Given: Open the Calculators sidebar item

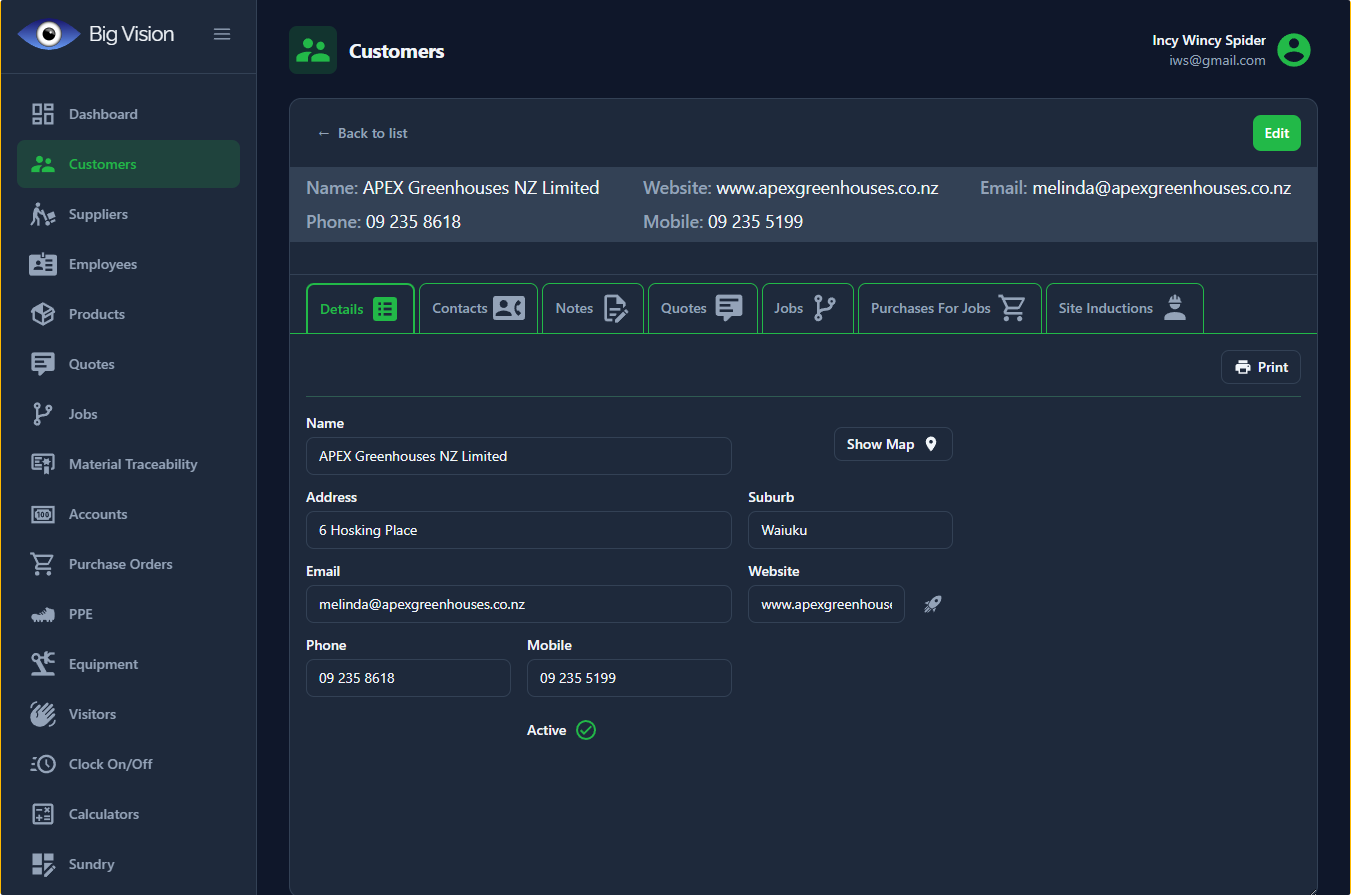Looking at the screenshot, I should click(103, 814).
